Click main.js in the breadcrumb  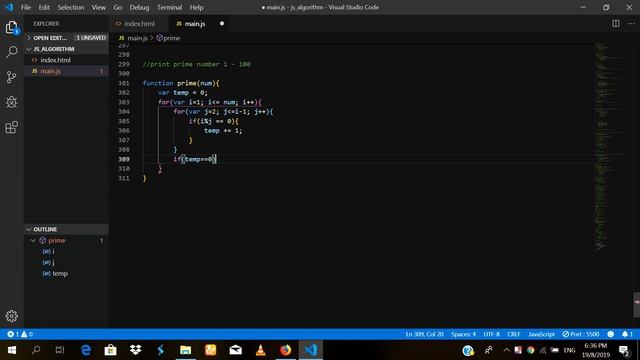point(137,38)
